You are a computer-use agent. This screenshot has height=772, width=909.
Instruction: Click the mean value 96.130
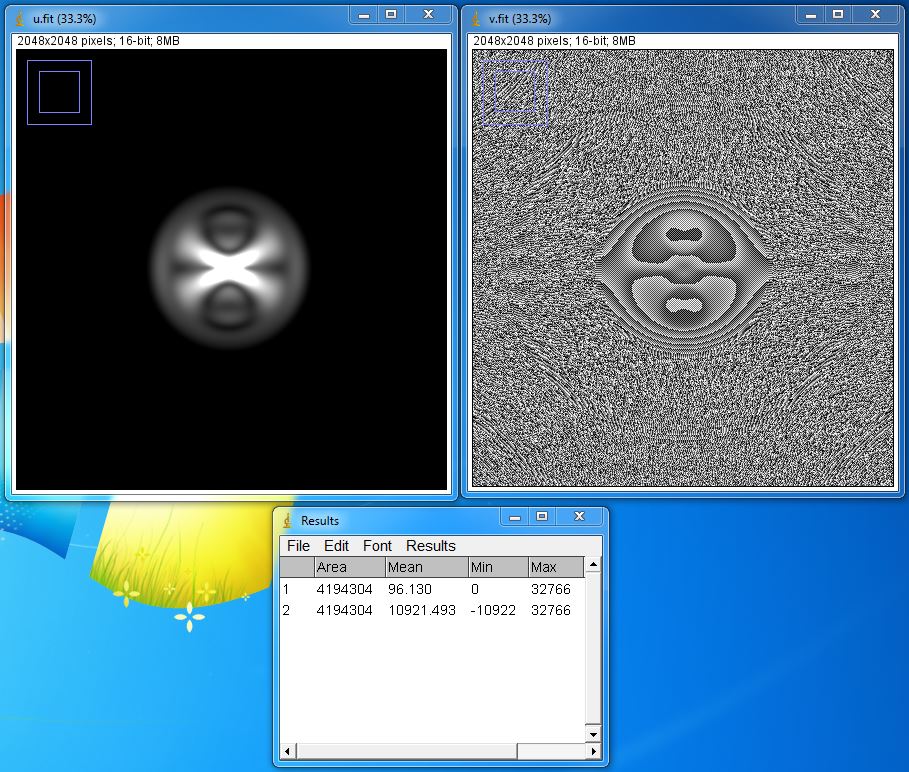[x=410, y=589]
